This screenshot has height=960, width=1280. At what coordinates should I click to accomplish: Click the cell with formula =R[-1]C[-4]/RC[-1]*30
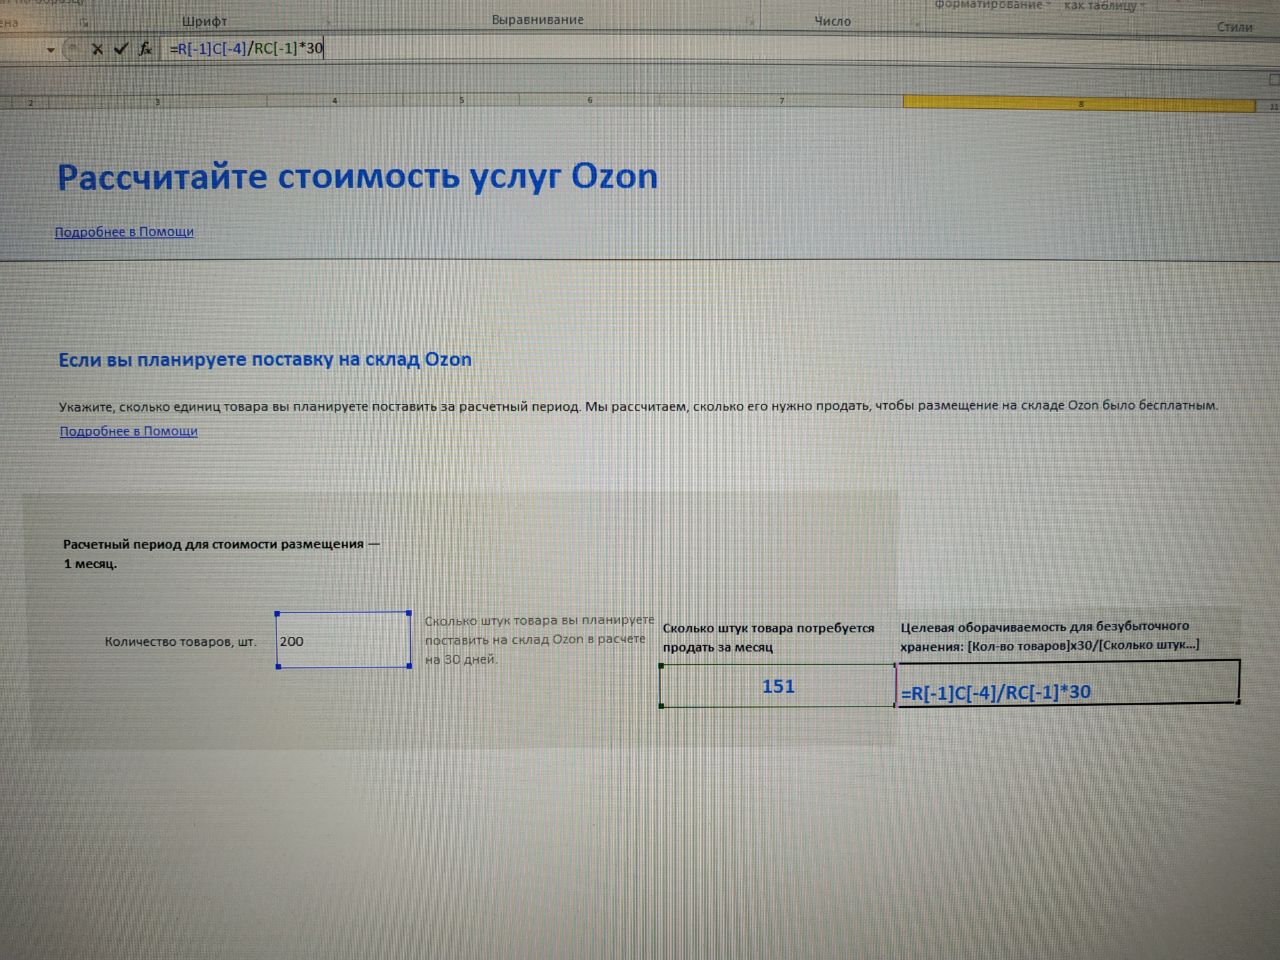1069,683
